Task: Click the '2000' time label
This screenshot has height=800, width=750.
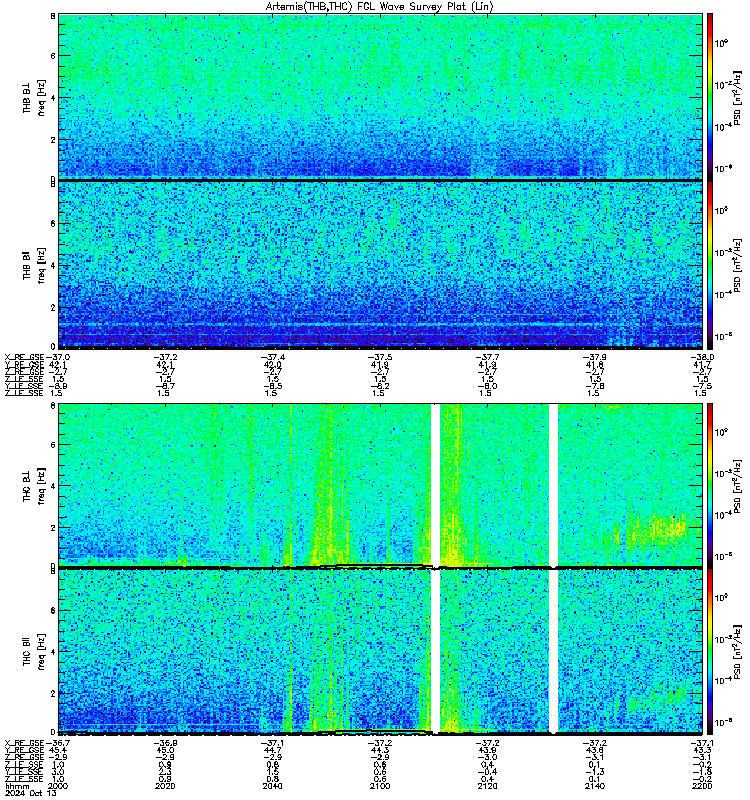Action: [x=57, y=786]
